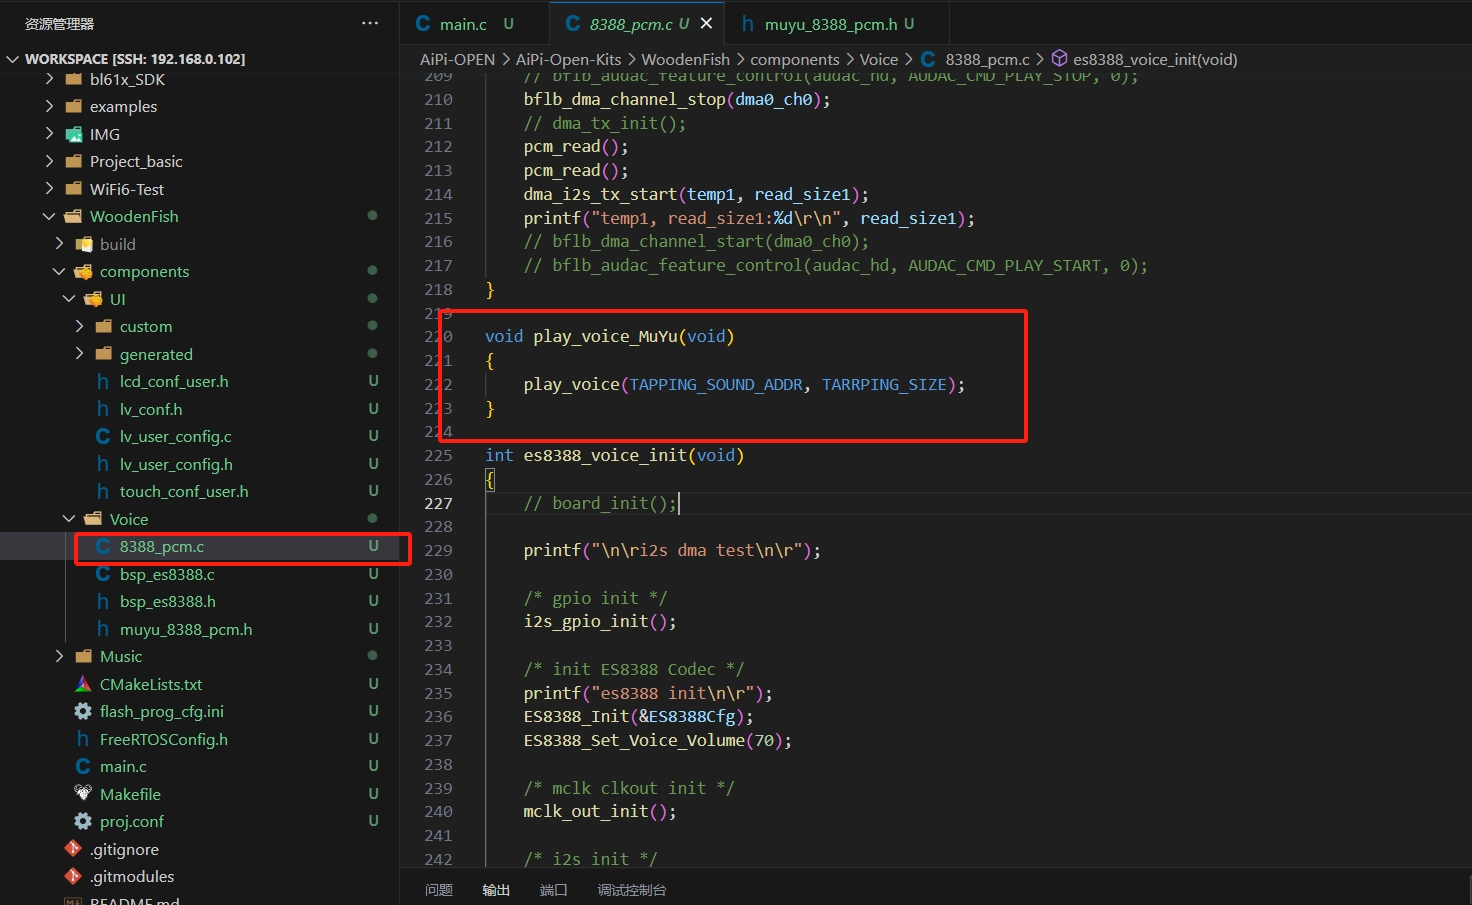This screenshot has height=905, width=1472.
Task: Click AiPi-Open-Kits in the breadcrumb
Action: click(568, 59)
